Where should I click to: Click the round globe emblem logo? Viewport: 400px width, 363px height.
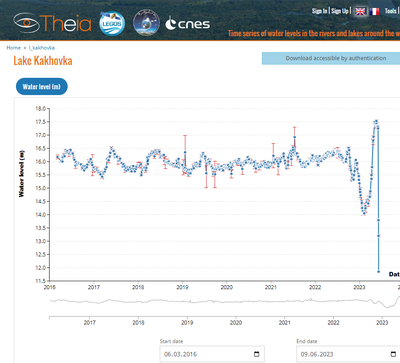pyautogui.click(x=146, y=23)
